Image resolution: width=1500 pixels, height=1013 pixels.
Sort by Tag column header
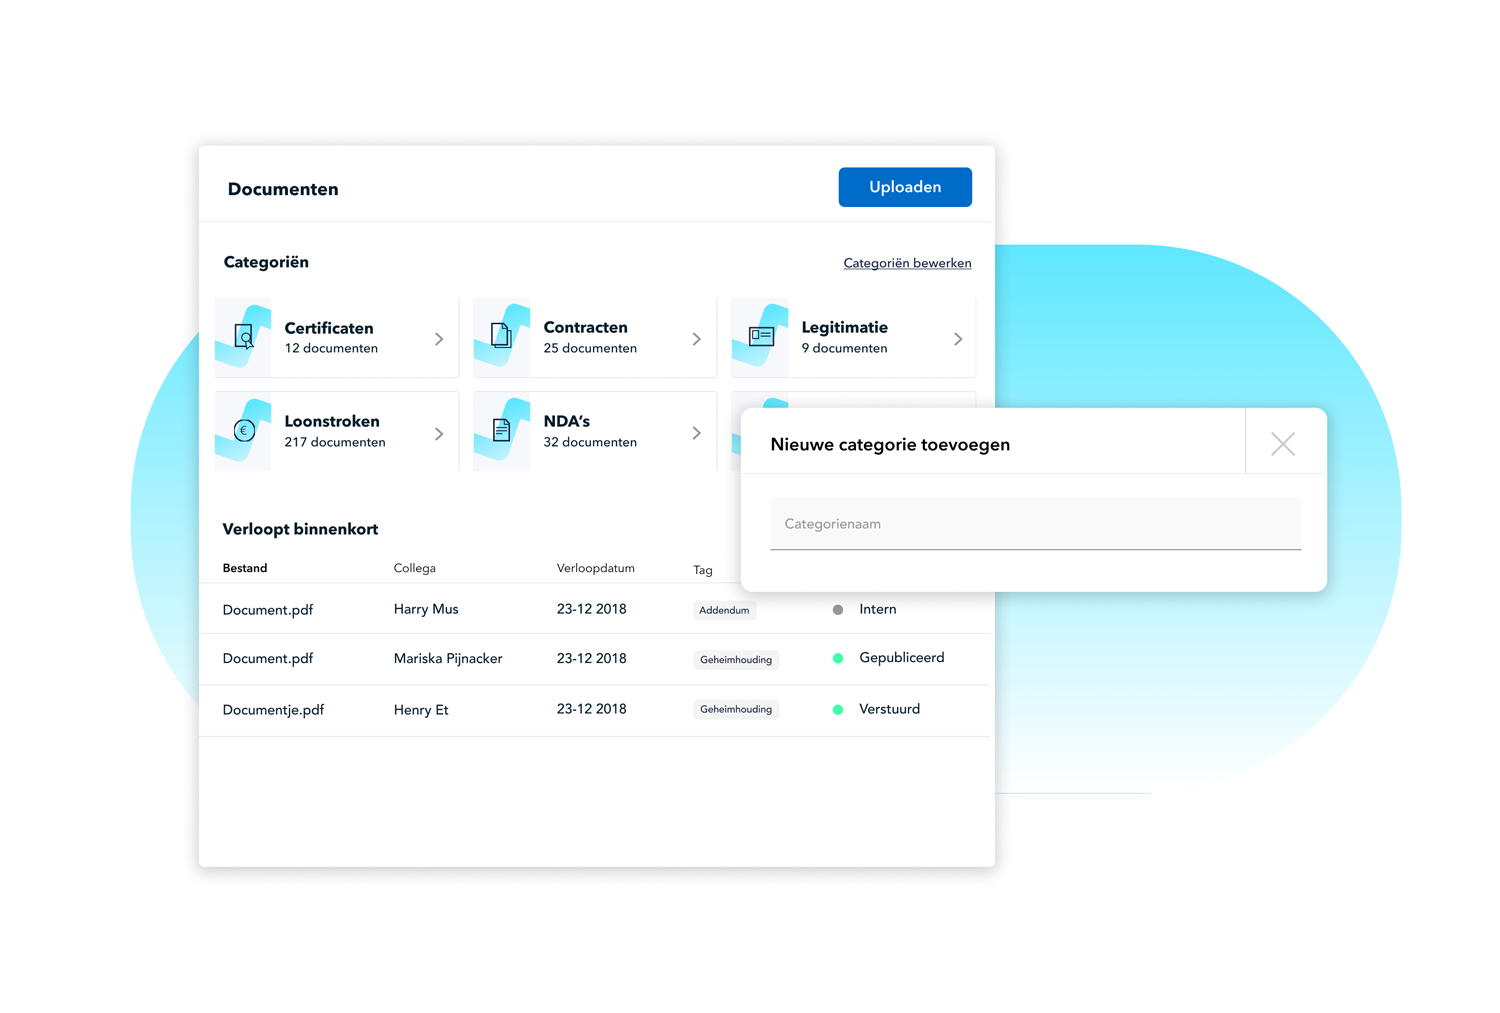pos(703,570)
